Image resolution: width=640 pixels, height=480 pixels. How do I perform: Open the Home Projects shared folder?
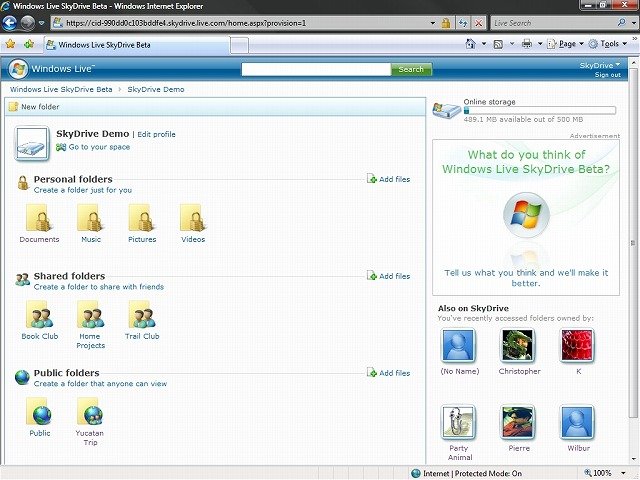pyautogui.click(x=91, y=315)
